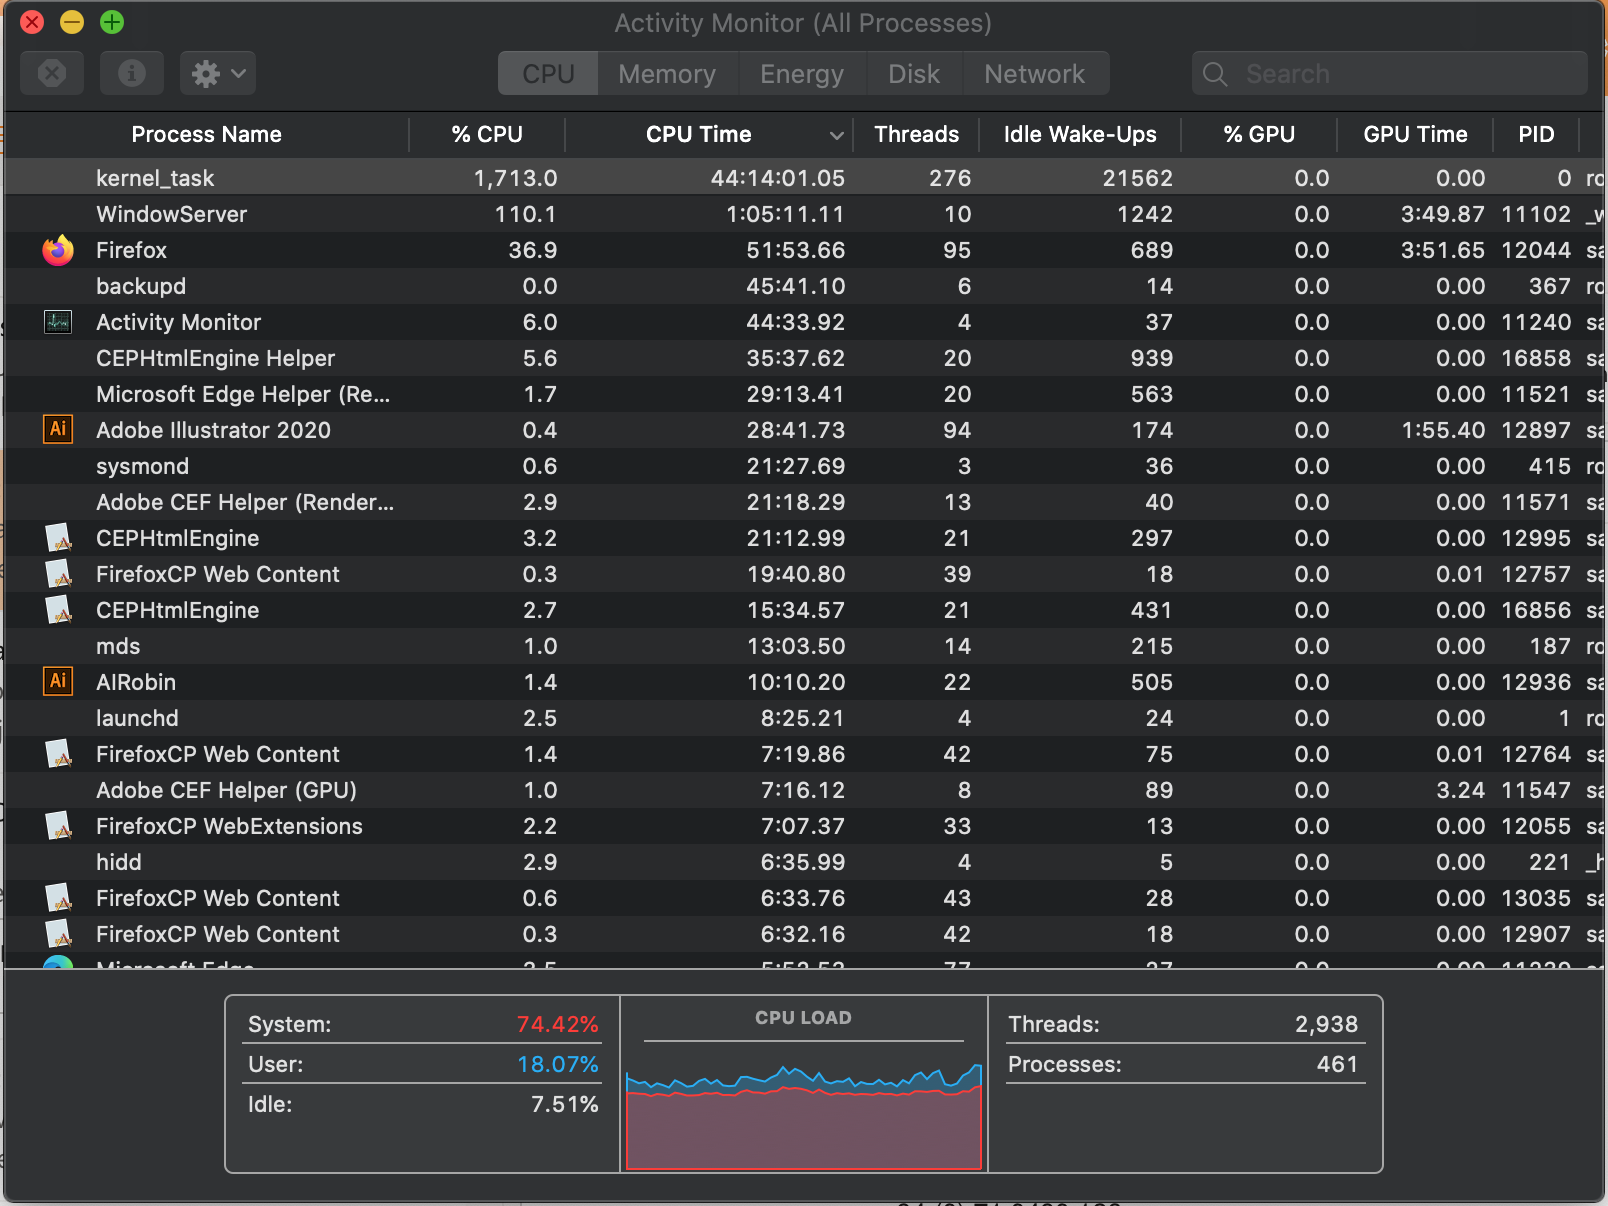
Task: Click the icon of CEPHtmlEngine with PID 16856
Action: point(58,610)
